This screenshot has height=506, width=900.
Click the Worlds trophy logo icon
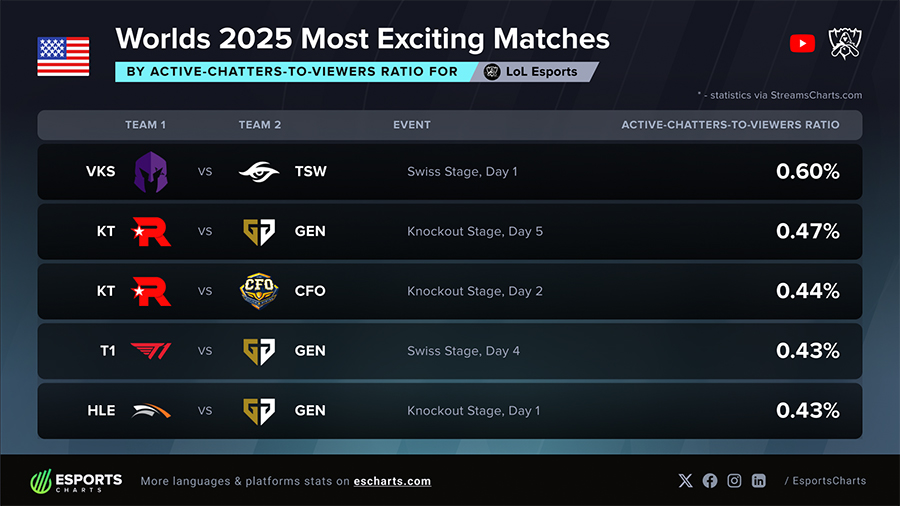point(845,43)
